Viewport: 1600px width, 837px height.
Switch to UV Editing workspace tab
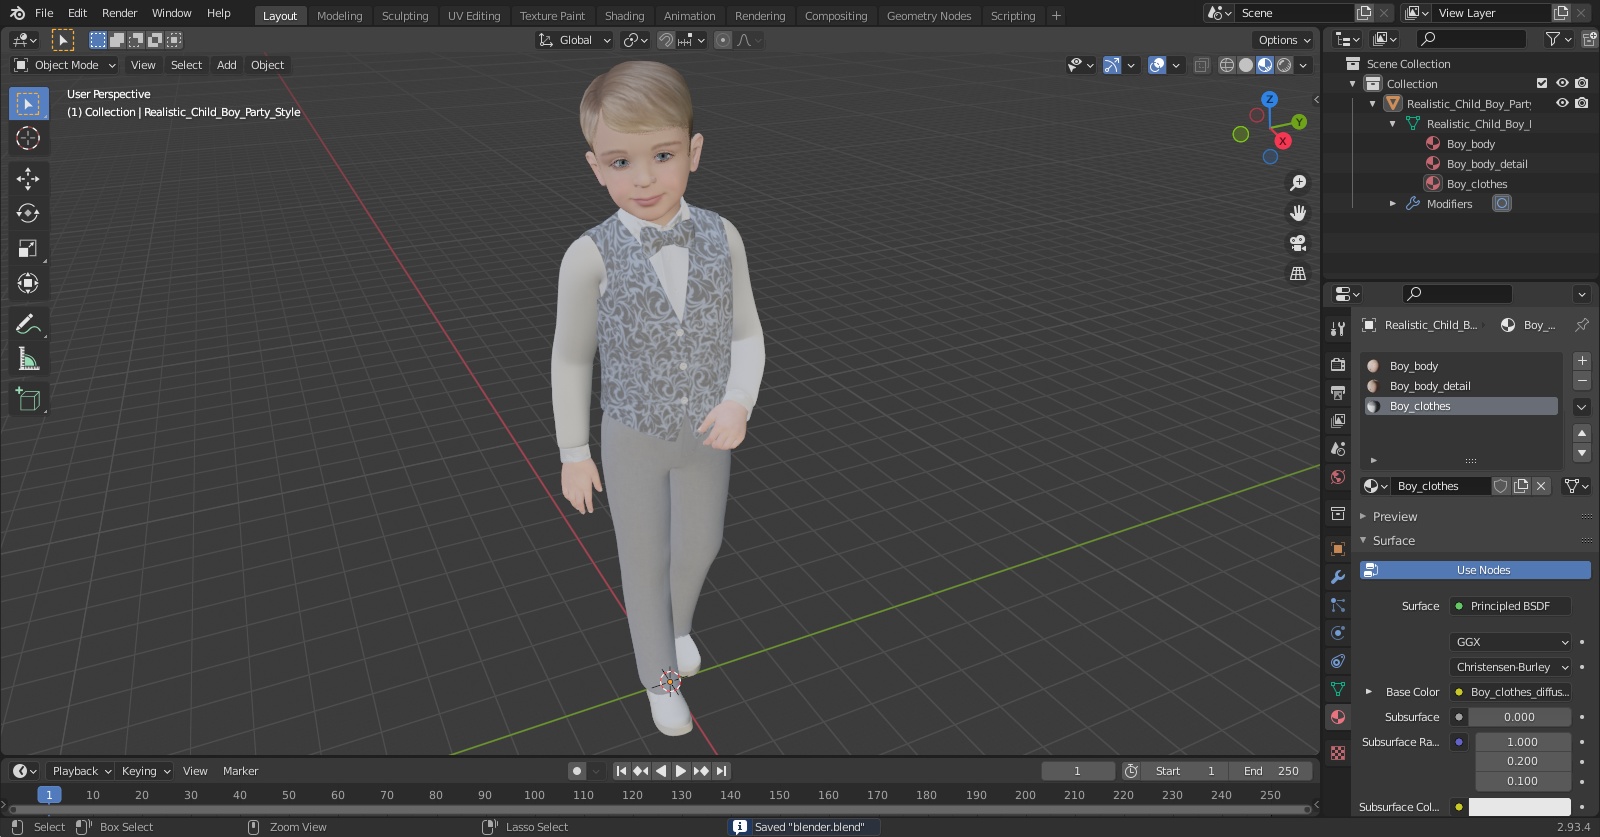(474, 16)
